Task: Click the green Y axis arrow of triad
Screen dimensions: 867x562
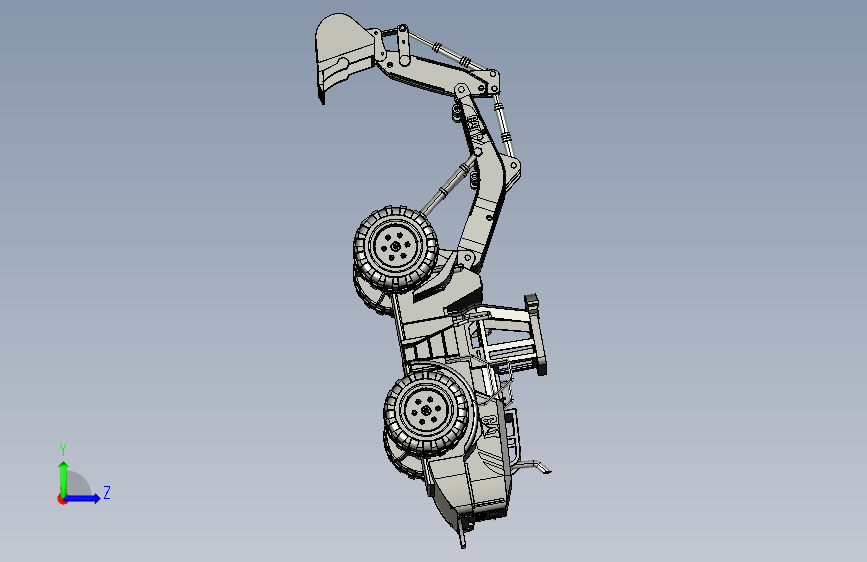Action: coord(64,479)
